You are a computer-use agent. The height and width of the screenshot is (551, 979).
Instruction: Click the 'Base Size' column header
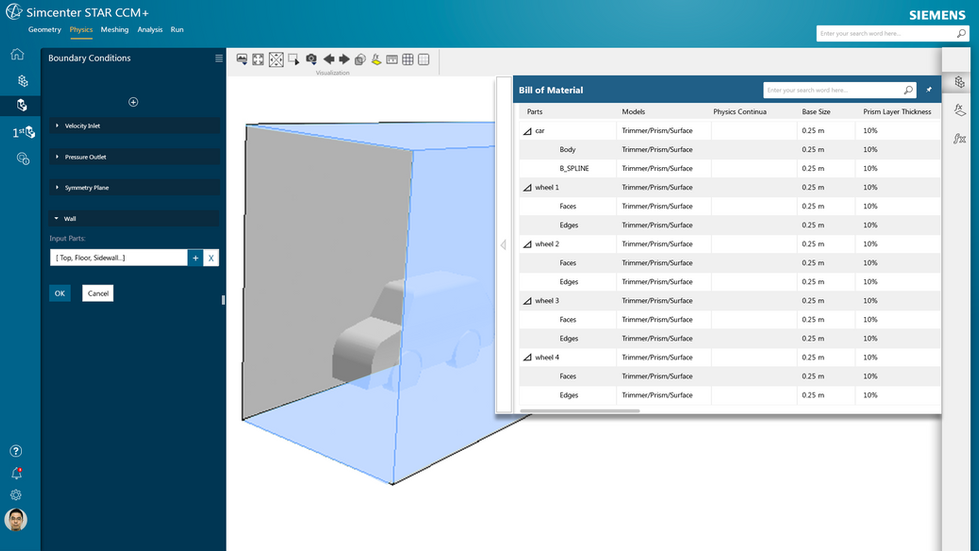(x=816, y=112)
